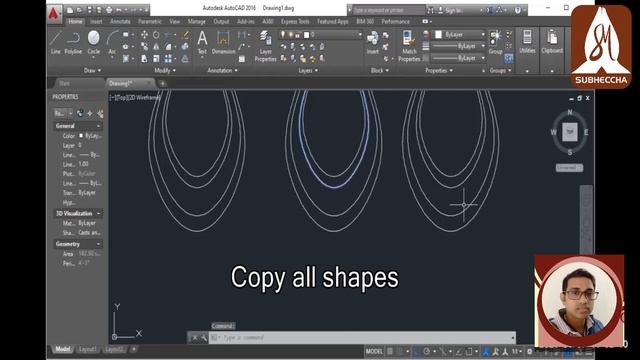Expand the Properties panel dropdown
This screenshot has height=360, width=640.
pyautogui.click(x=439, y=71)
